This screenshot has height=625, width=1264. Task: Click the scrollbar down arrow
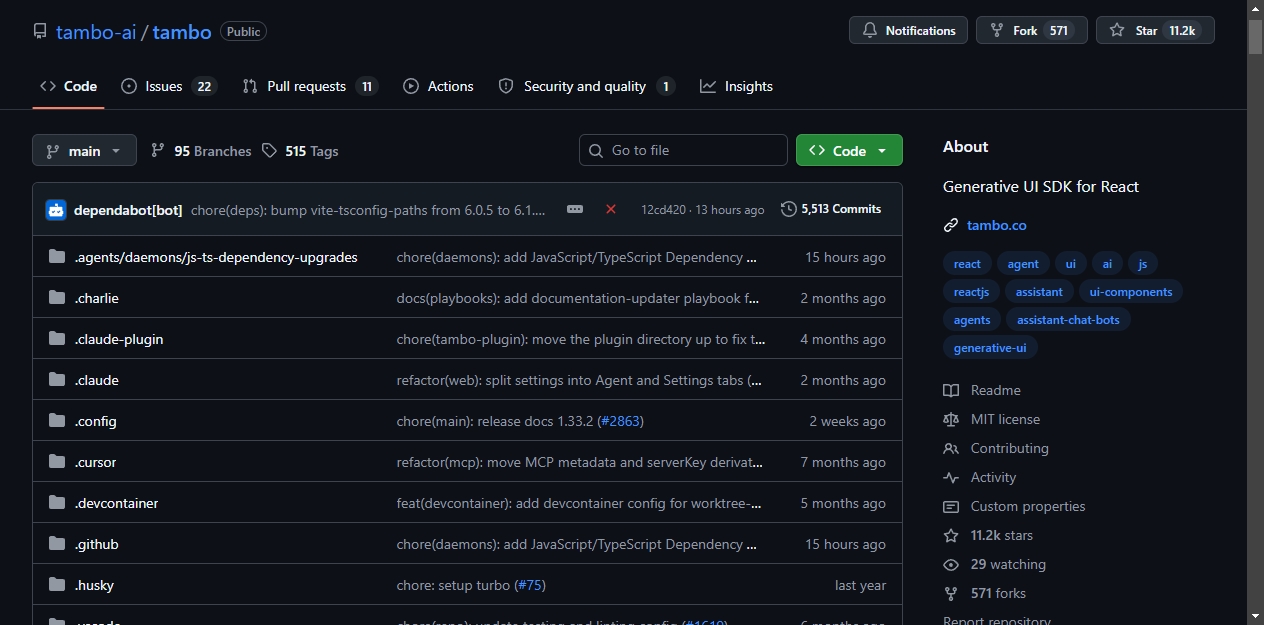click(x=1256, y=616)
